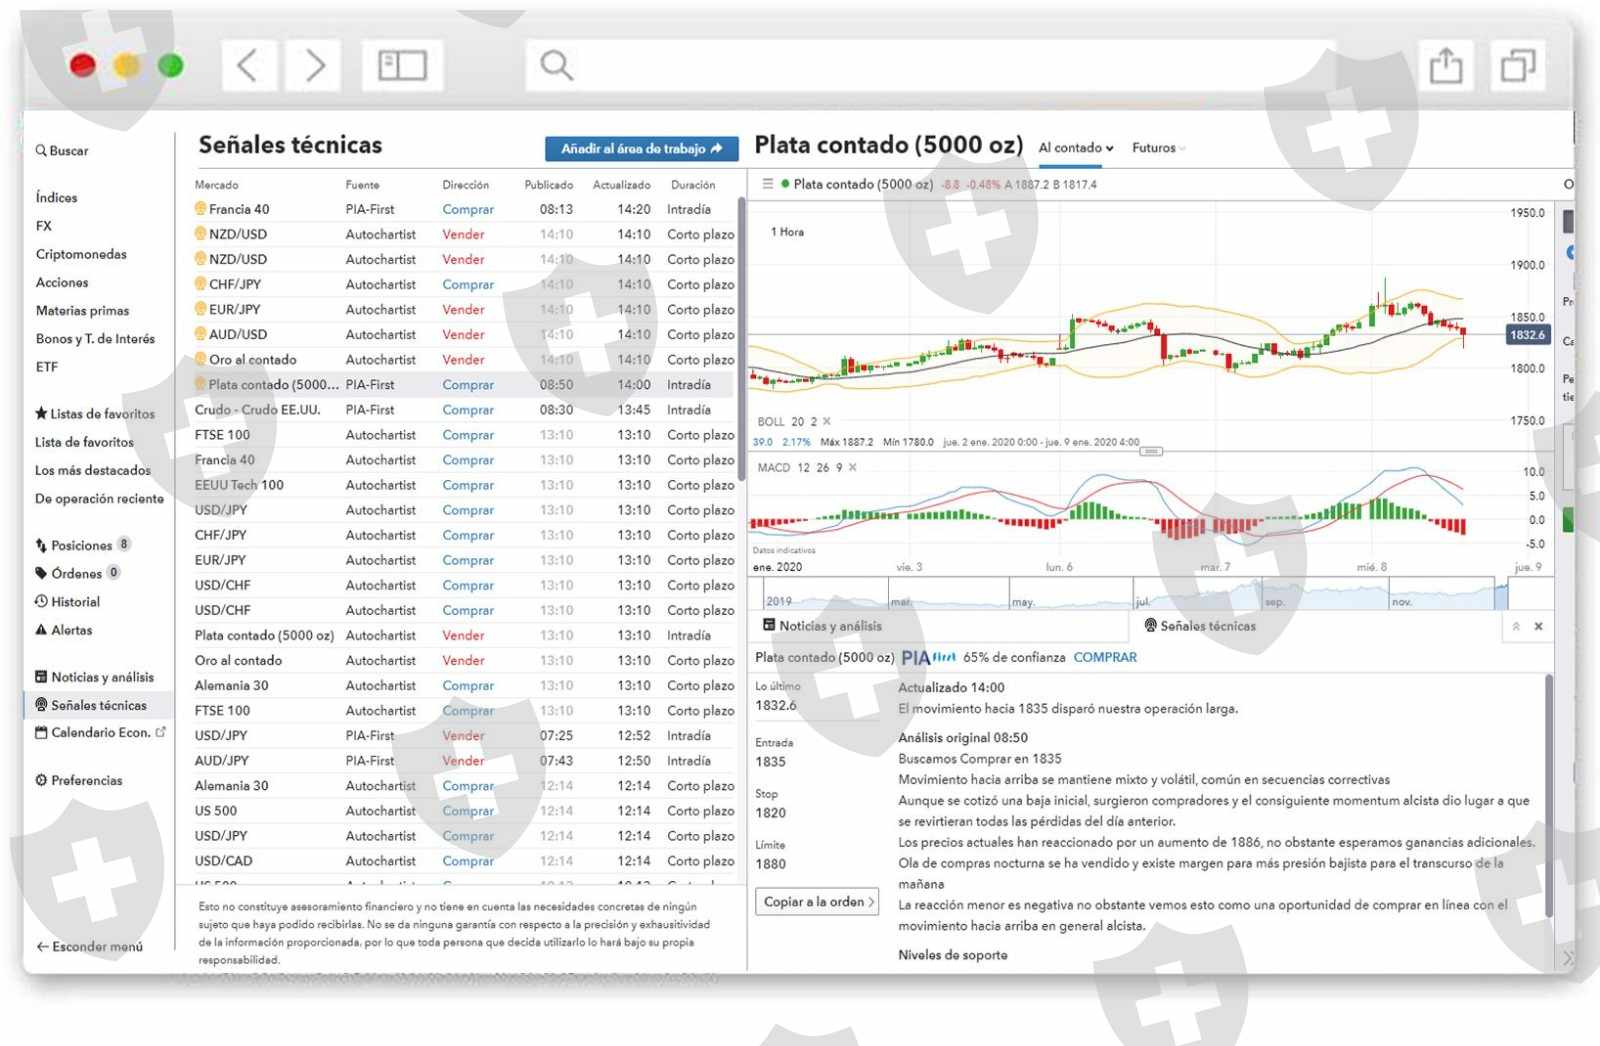Click the Esconder menú left arrow
Viewport: 1600px width, 1046px height.
42,946
